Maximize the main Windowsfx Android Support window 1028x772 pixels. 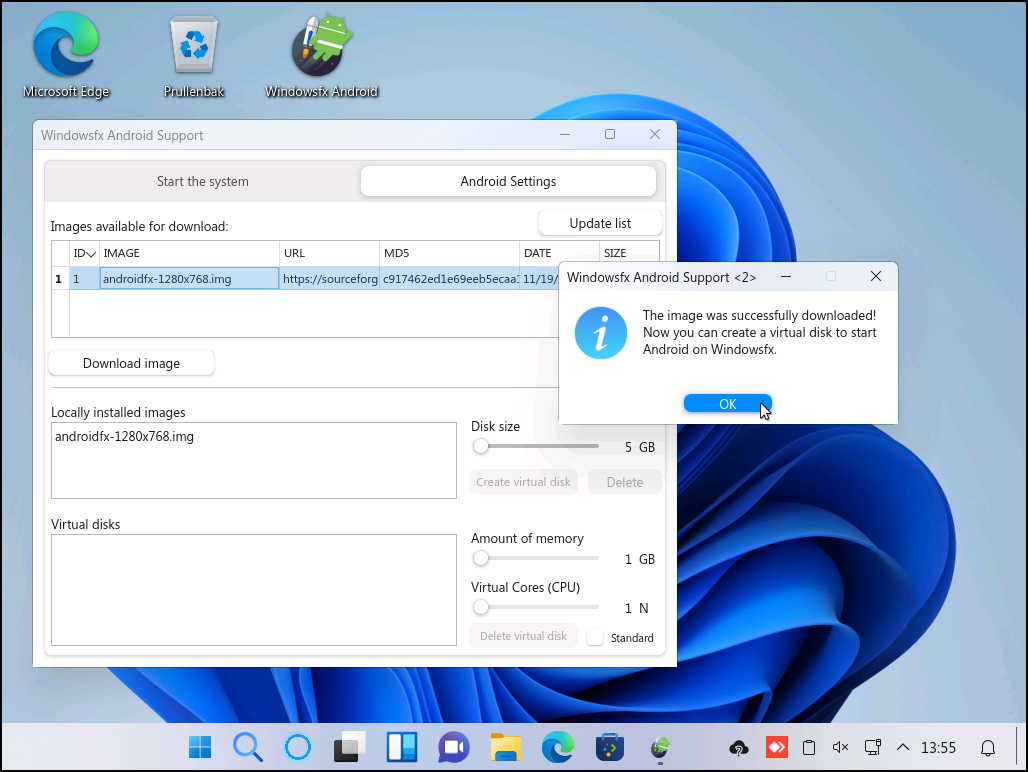point(610,134)
